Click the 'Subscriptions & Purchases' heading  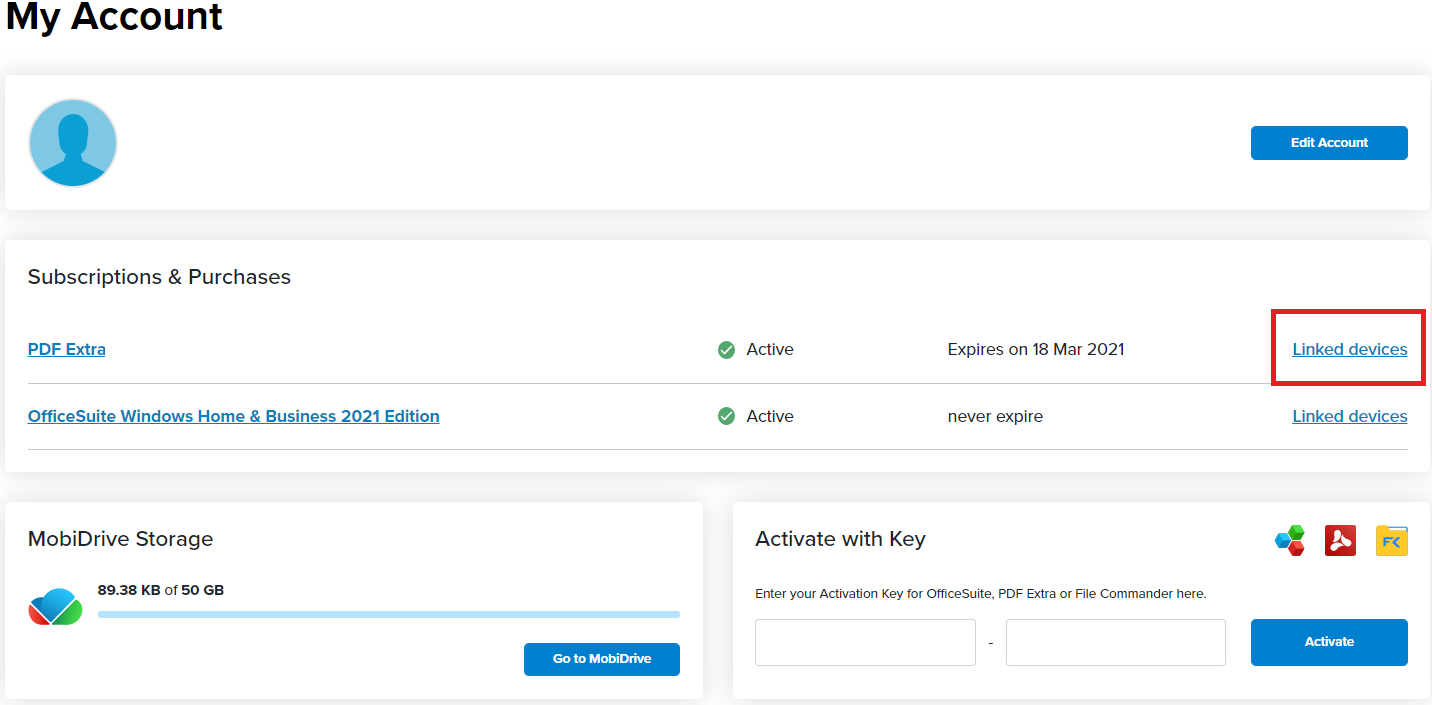coord(159,277)
